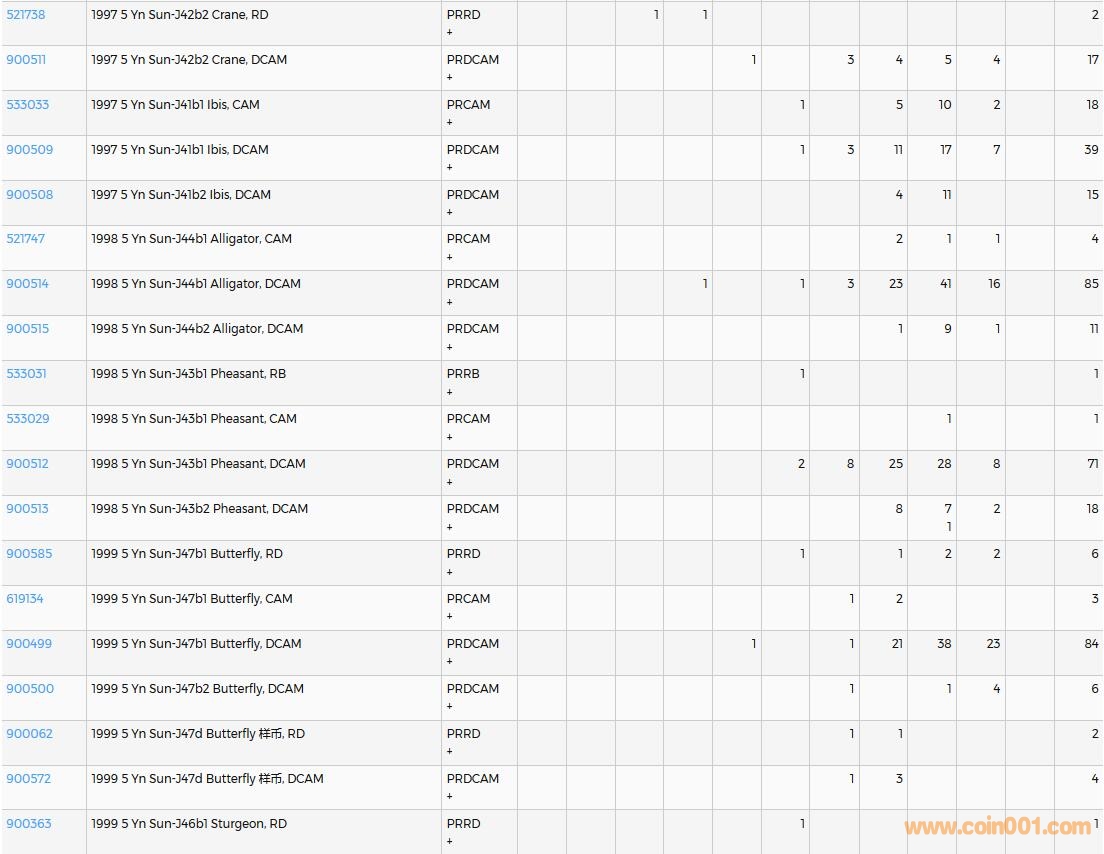This screenshot has width=1104, height=854.
Task: Expand plus sign under PRCAM for Ibis CAM
Action: [x=450, y=122]
